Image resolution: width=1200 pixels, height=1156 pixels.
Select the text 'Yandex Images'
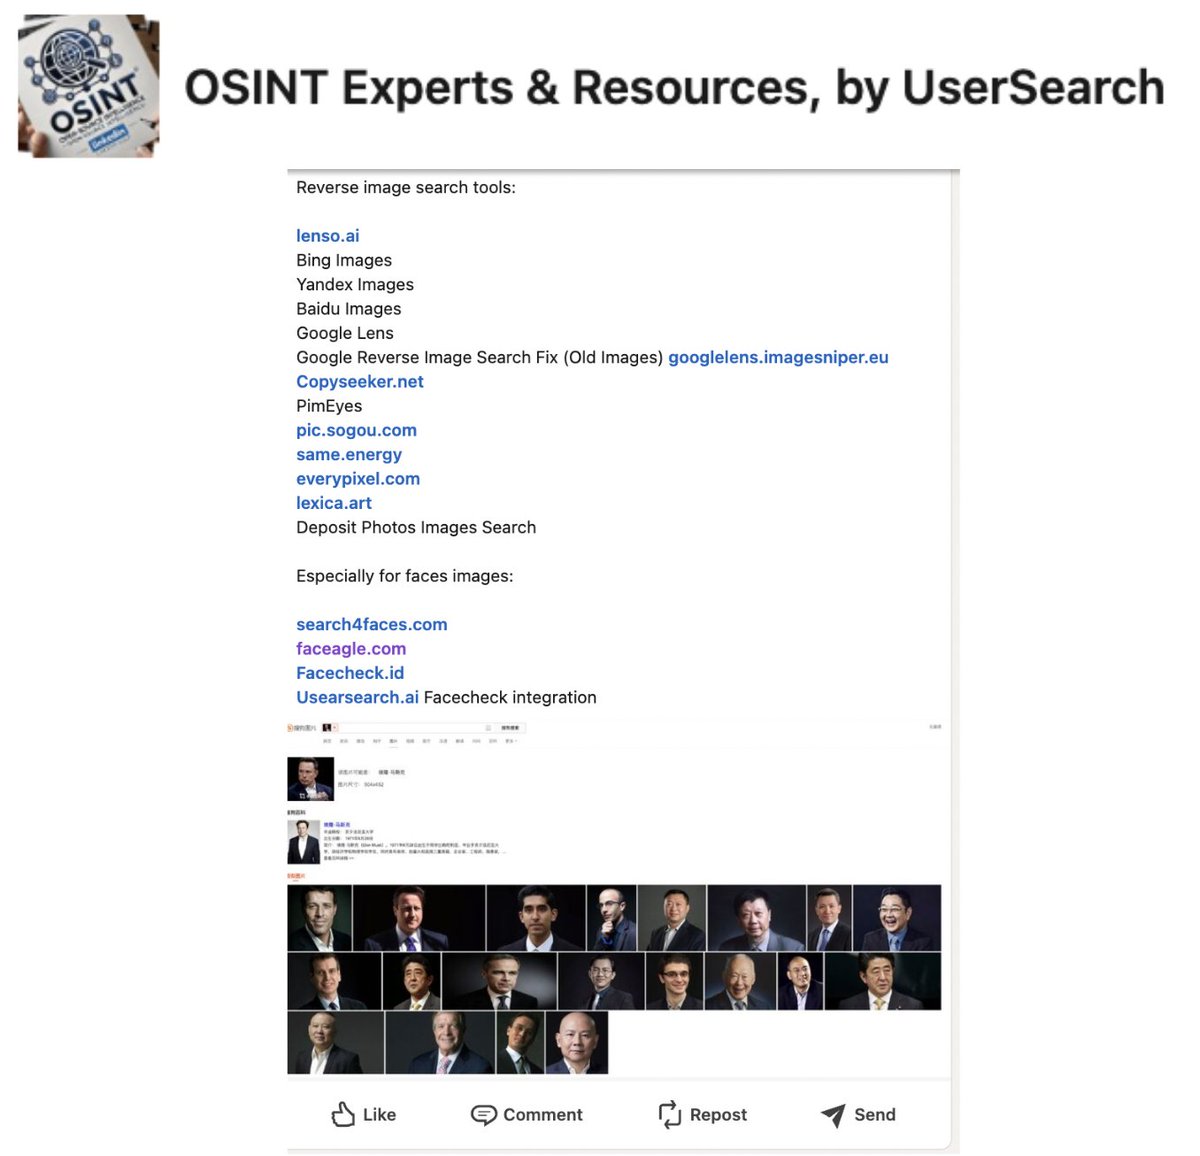click(x=355, y=285)
